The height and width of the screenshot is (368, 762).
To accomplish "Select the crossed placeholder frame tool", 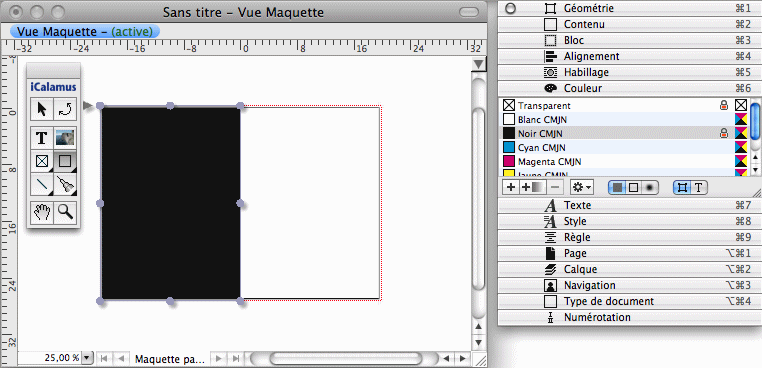I will 42,161.
